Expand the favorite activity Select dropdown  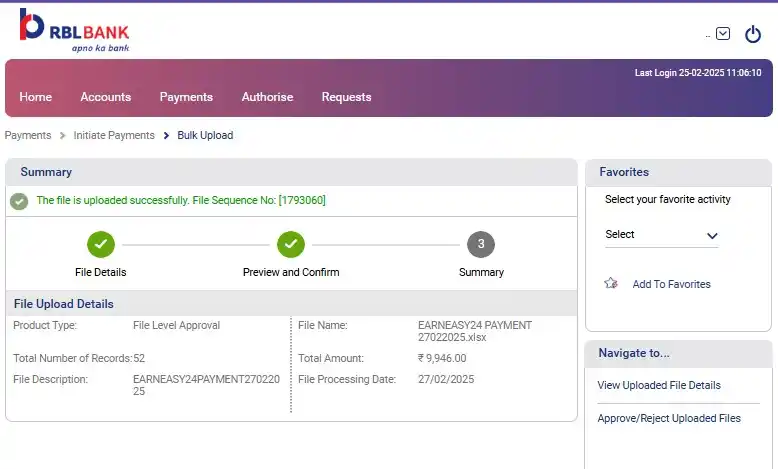pyautogui.click(x=661, y=235)
